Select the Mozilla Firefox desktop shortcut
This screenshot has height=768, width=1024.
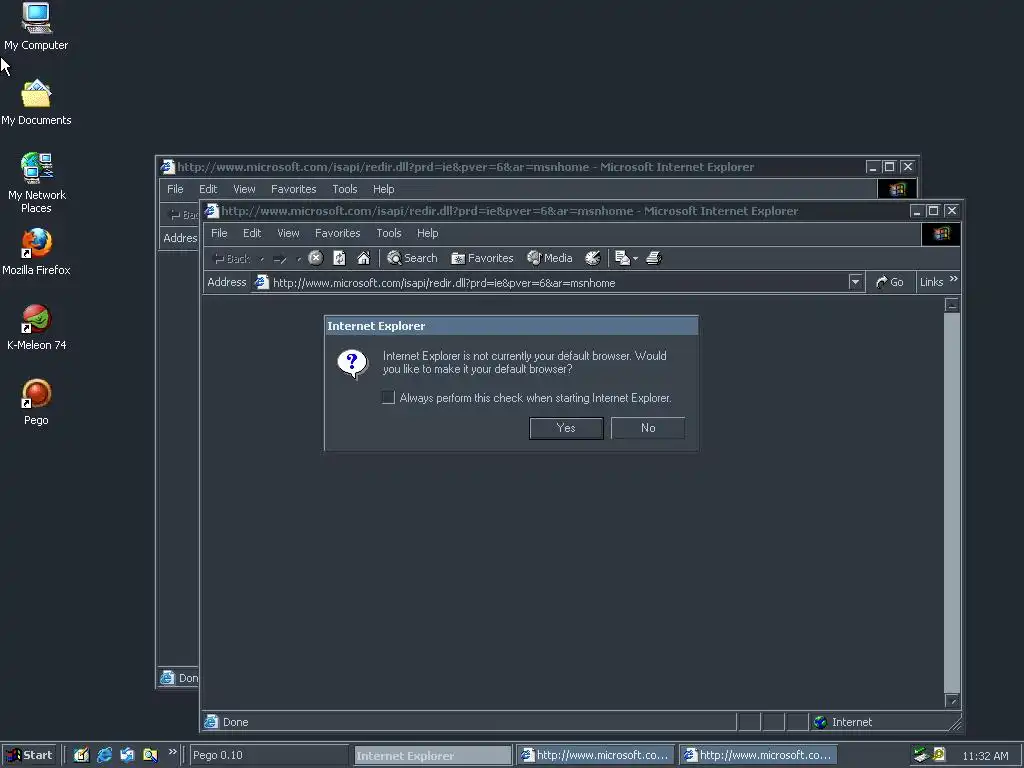[36, 252]
